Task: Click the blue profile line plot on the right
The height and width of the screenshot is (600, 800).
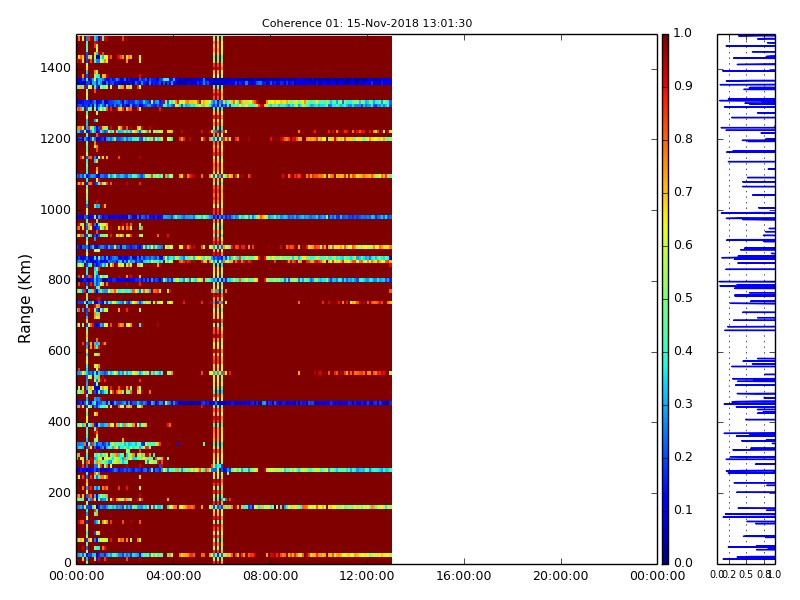Action: coord(746,299)
